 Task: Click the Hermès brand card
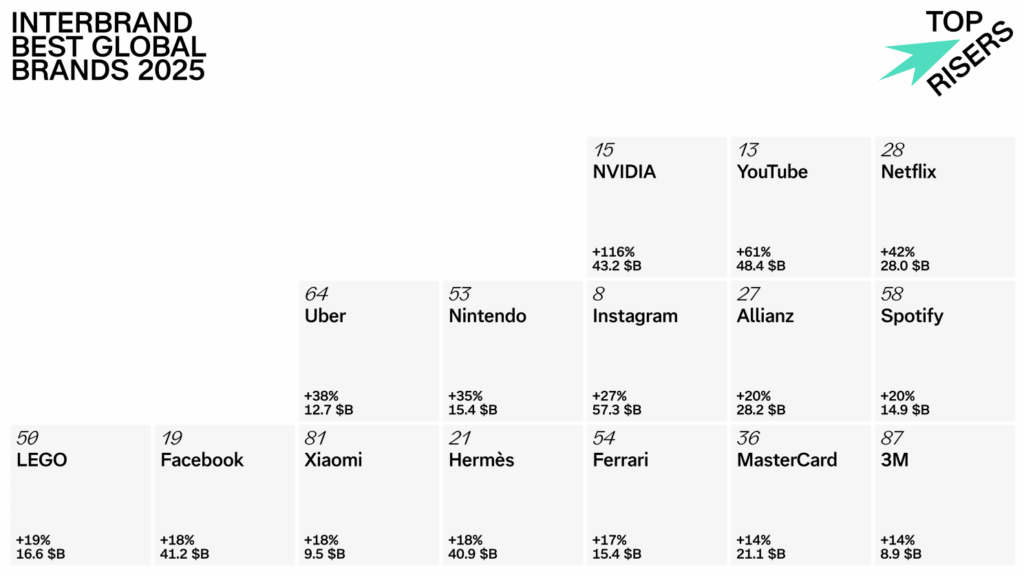click(512, 495)
